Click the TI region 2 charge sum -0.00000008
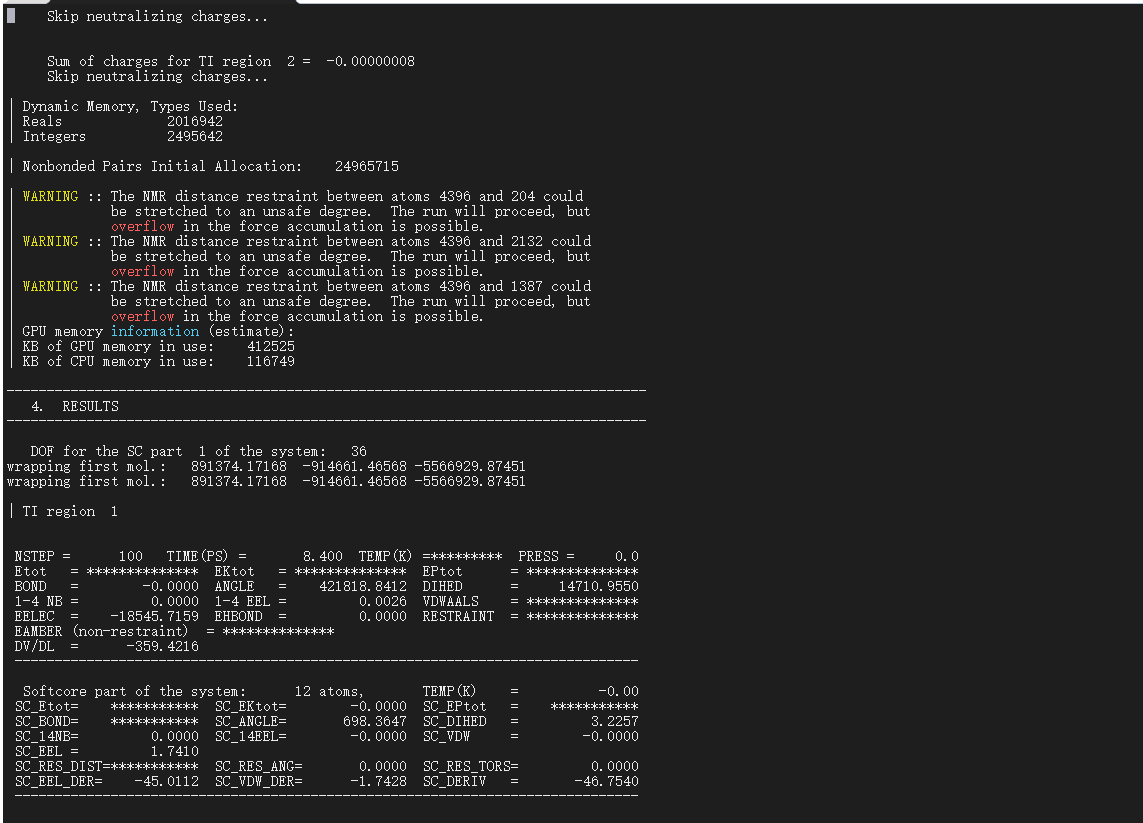Image resolution: width=1143 pixels, height=823 pixels. click(x=370, y=61)
